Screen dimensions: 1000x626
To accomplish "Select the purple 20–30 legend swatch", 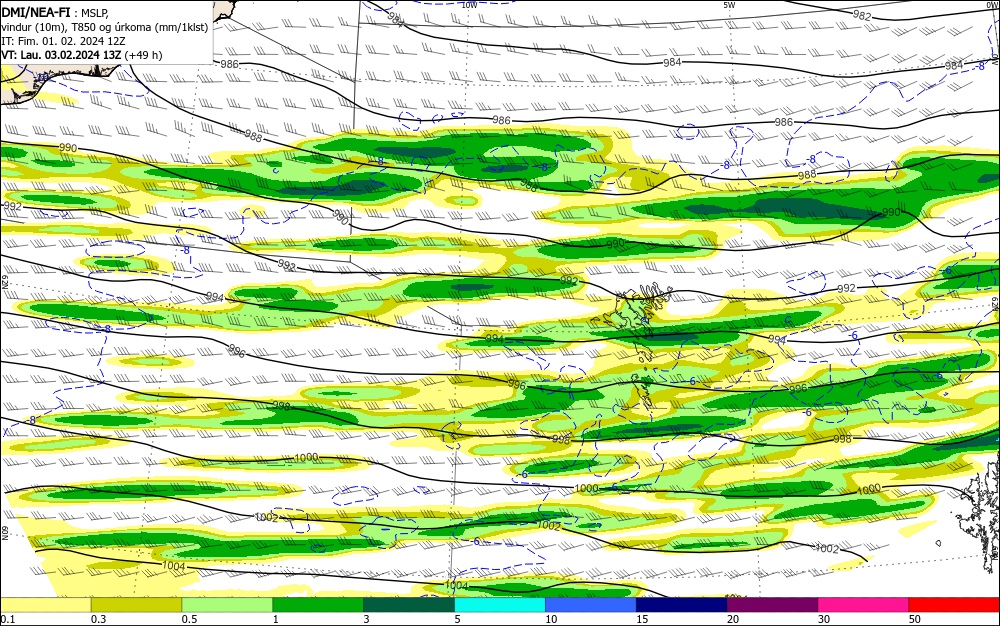I will pyautogui.click(x=772, y=605).
